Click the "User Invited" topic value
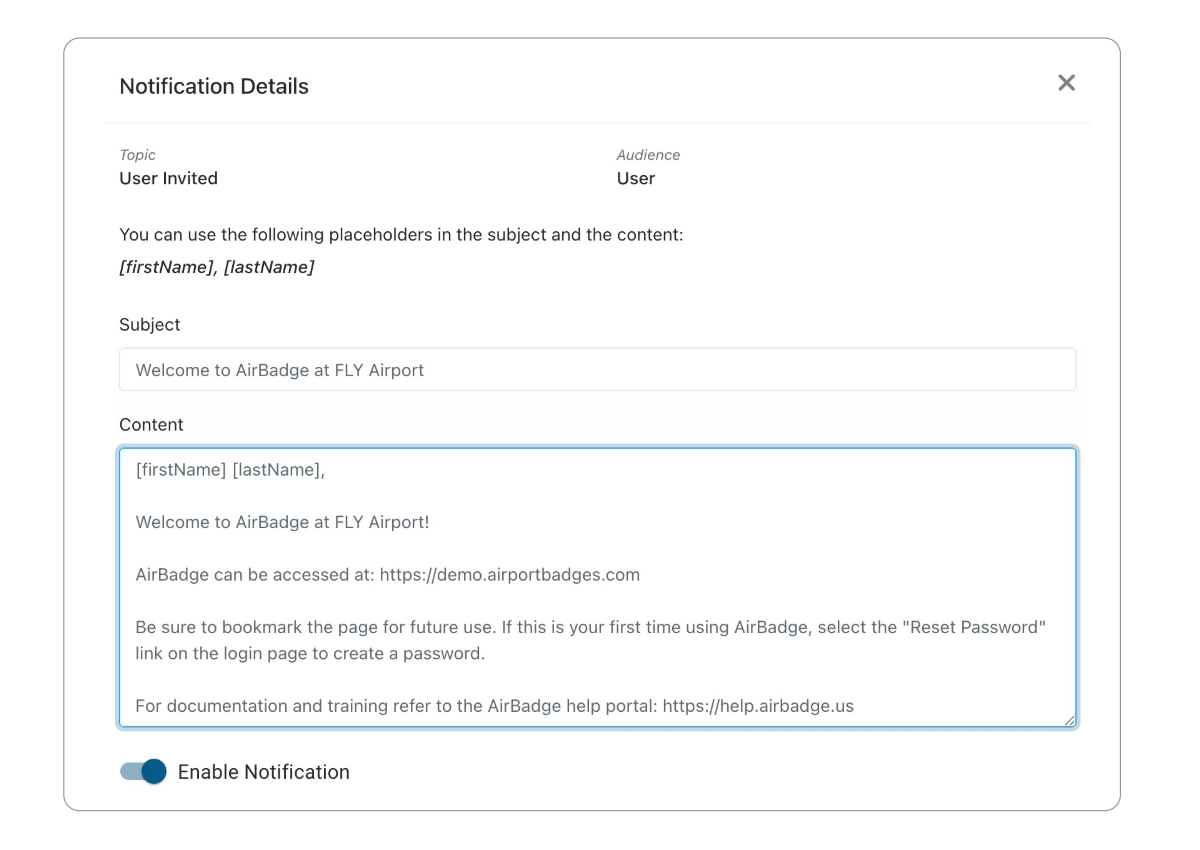 click(168, 179)
